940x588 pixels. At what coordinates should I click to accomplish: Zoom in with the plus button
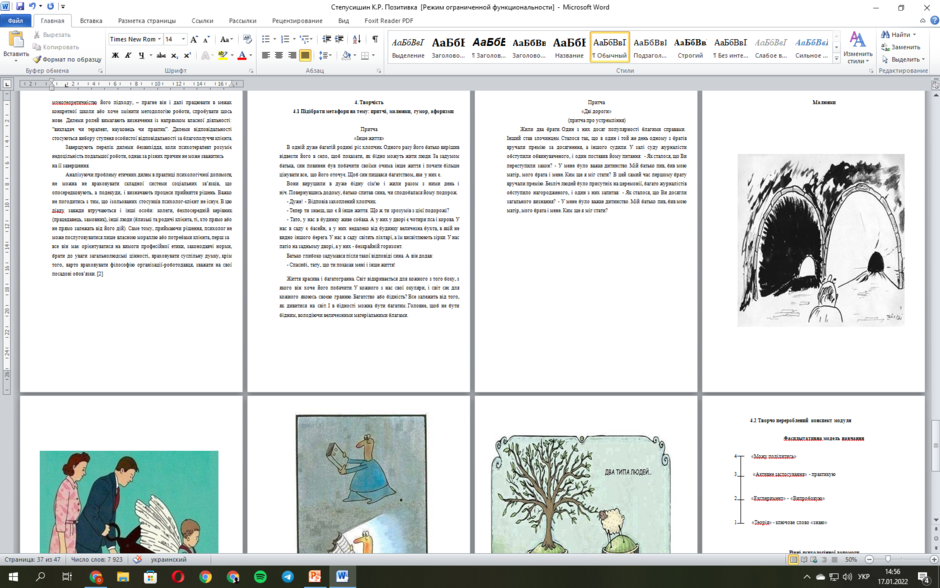tap(934, 559)
